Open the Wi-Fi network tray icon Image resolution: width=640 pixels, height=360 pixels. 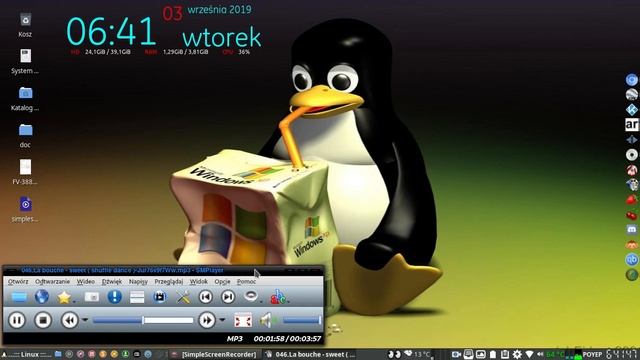click(x=529, y=354)
